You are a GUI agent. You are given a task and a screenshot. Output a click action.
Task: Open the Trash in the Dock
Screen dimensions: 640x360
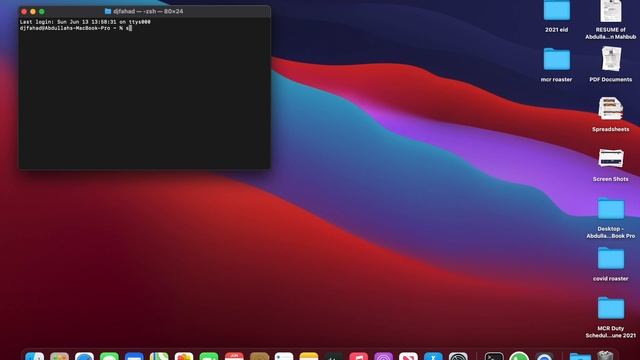[605, 356]
